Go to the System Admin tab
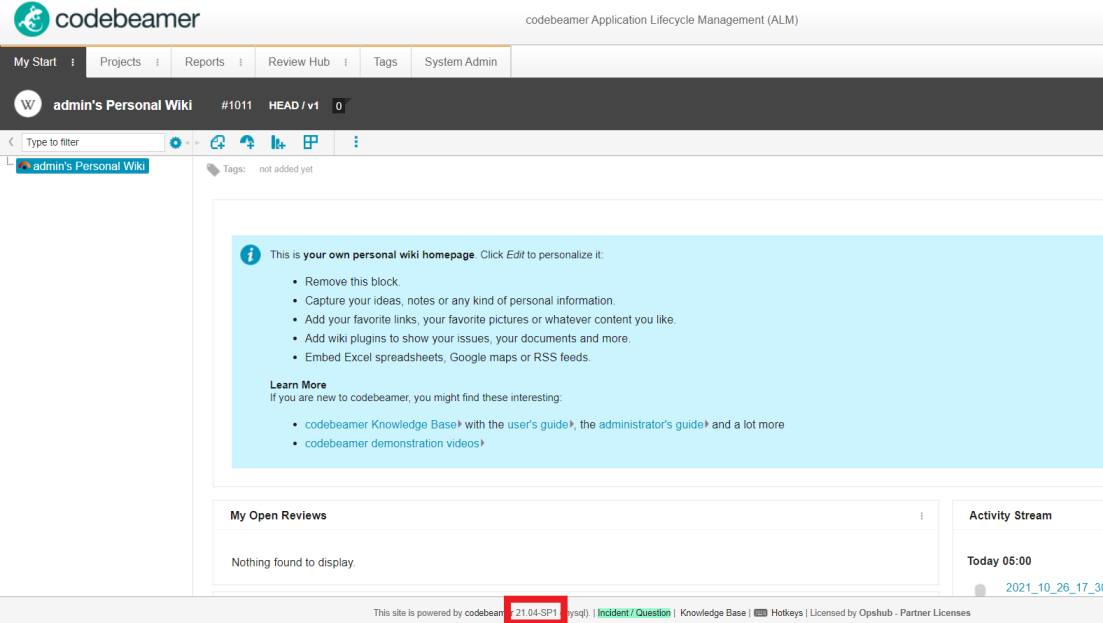The height and width of the screenshot is (623, 1103). pos(460,62)
